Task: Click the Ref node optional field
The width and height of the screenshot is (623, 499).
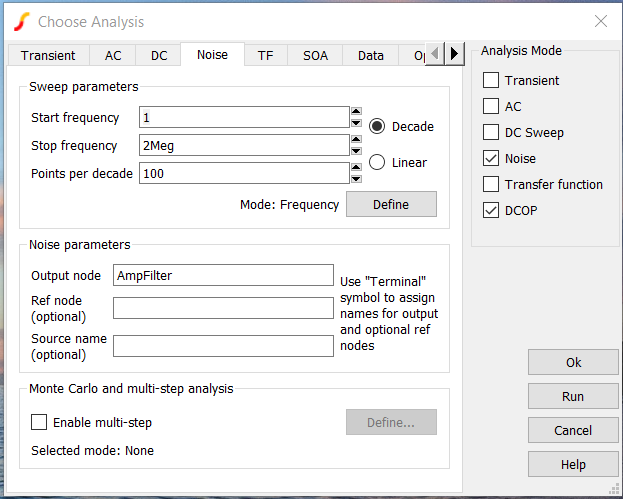Action: point(223,308)
